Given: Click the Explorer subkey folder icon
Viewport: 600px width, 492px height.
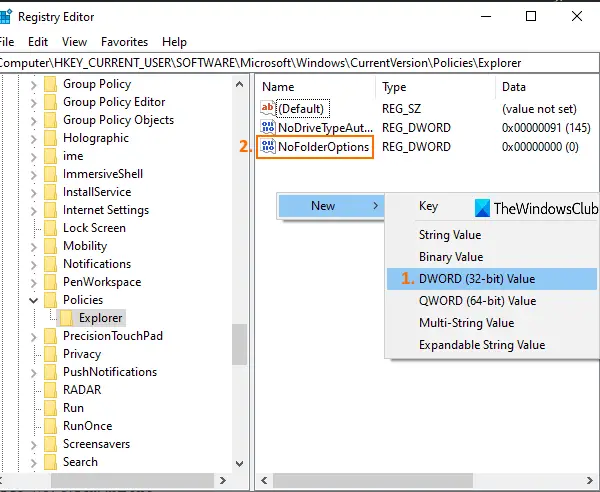Looking at the screenshot, I should (67, 318).
